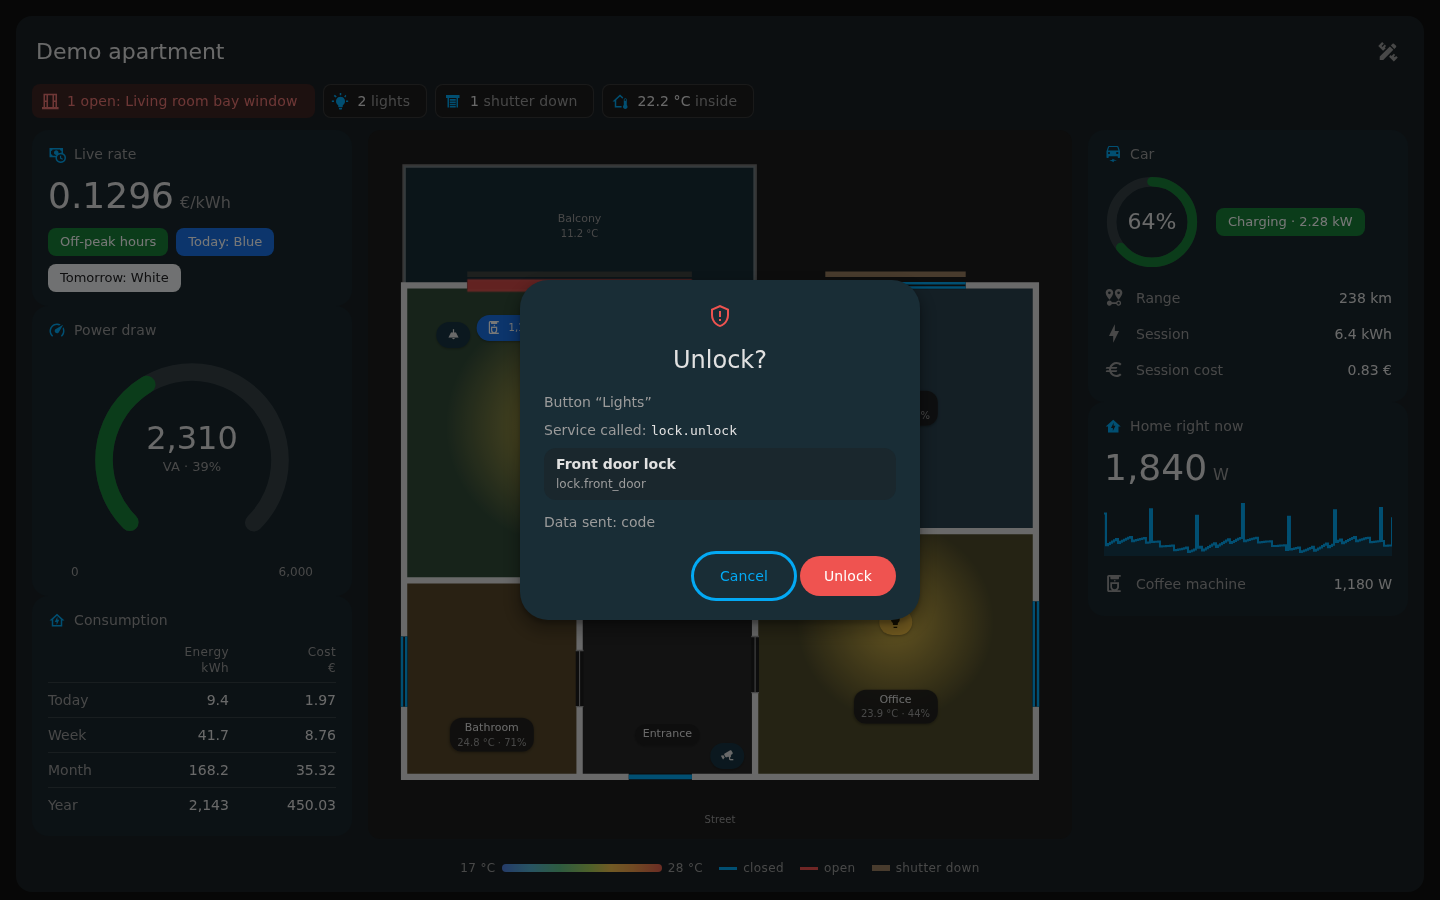Open the 22.2 °C inside chip
Image resolution: width=1440 pixels, height=900 pixels.
(x=678, y=101)
